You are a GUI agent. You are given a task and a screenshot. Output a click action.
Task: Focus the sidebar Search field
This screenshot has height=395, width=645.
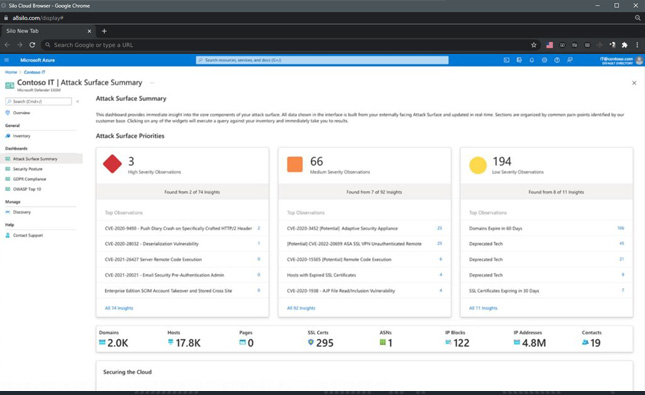(x=39, y=101)
